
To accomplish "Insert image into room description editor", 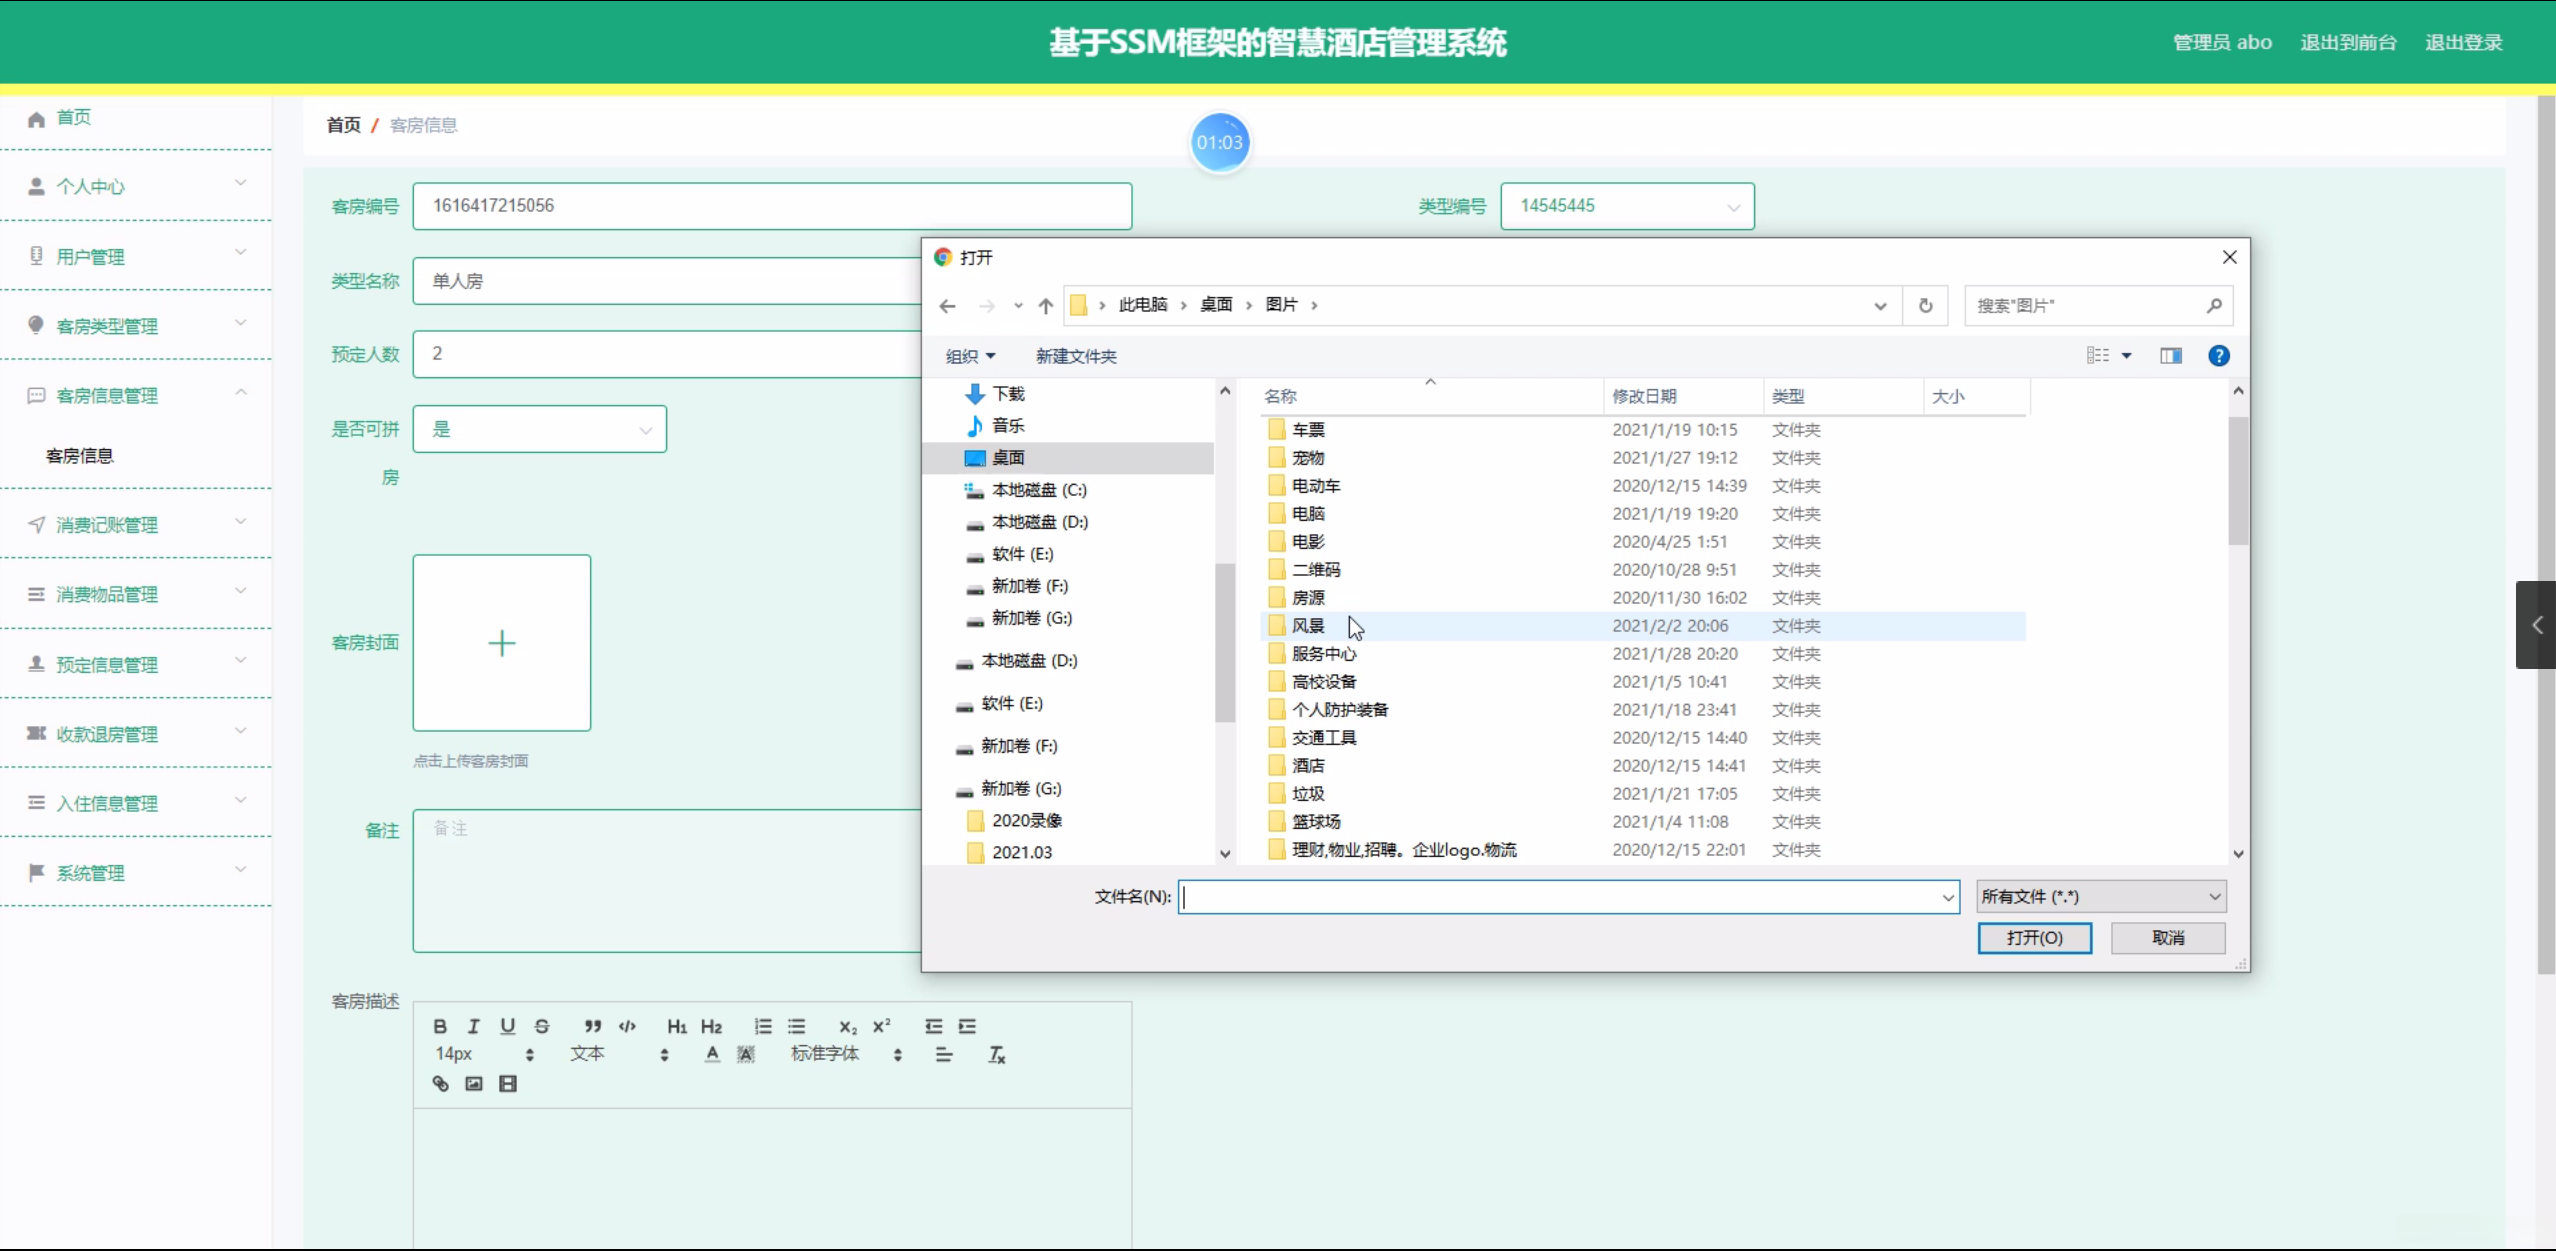I will (x=474, y=1084).
